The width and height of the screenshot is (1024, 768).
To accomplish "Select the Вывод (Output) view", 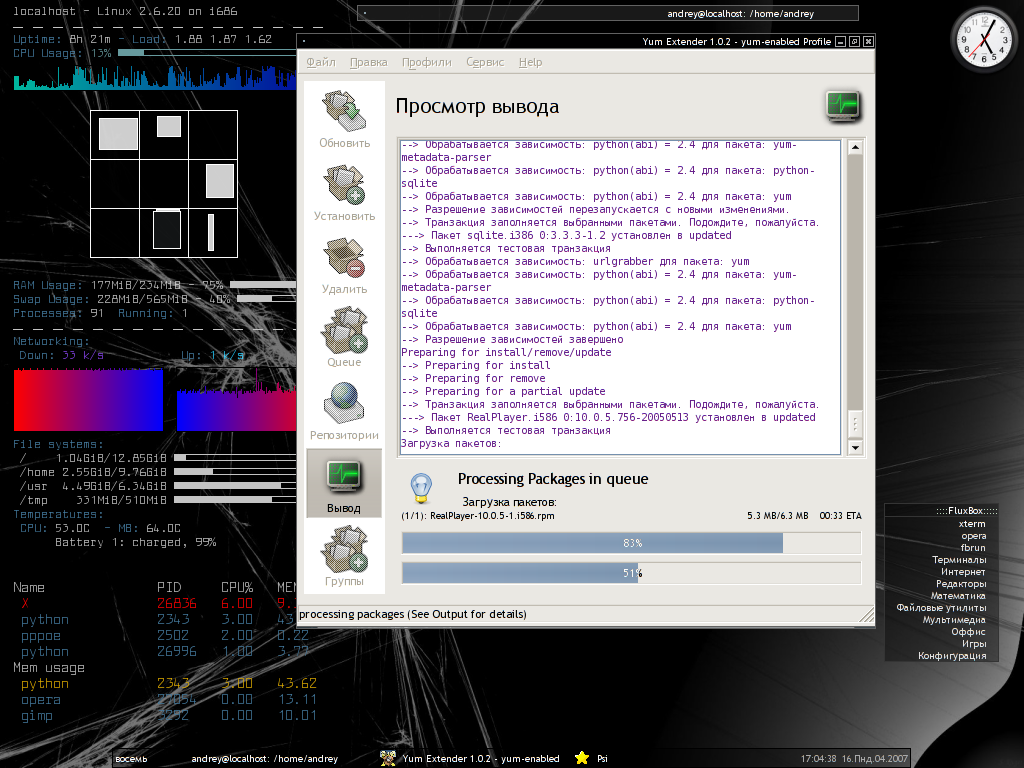I will pyautogui.click(x=344, y=484).
